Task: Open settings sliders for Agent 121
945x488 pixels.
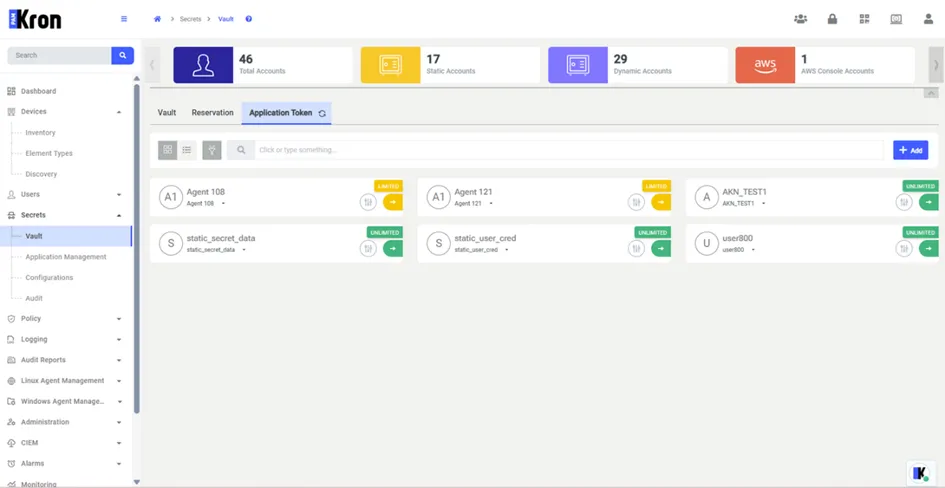Action: 636,202
